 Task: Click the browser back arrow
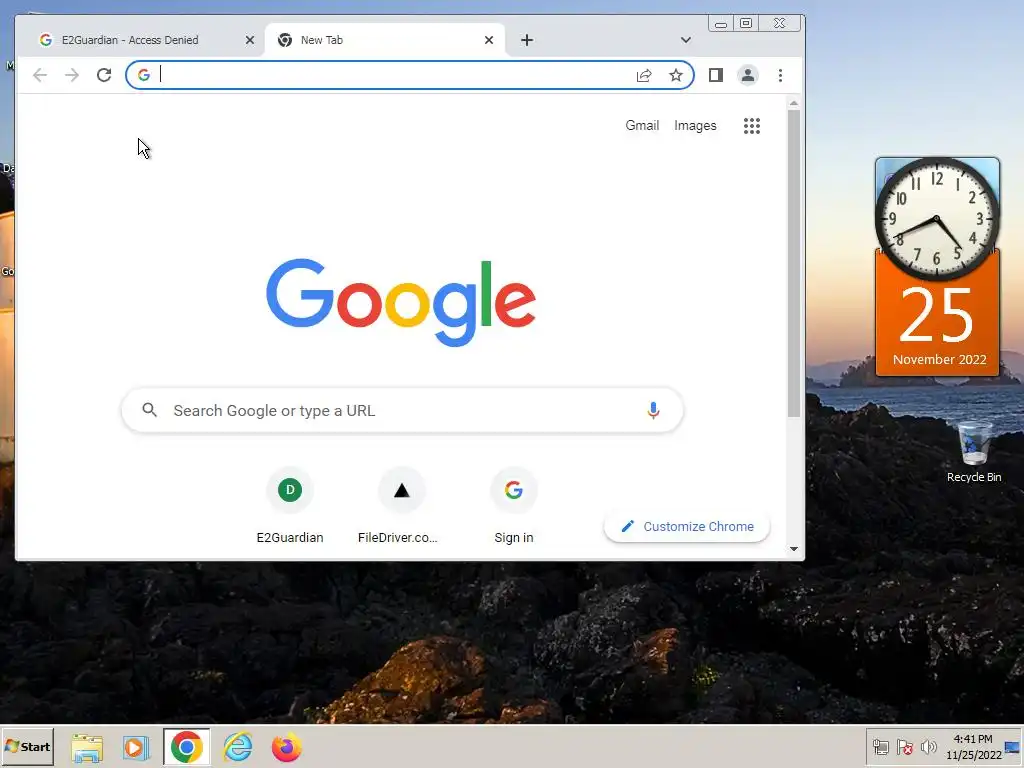click(x=40, y=75)
